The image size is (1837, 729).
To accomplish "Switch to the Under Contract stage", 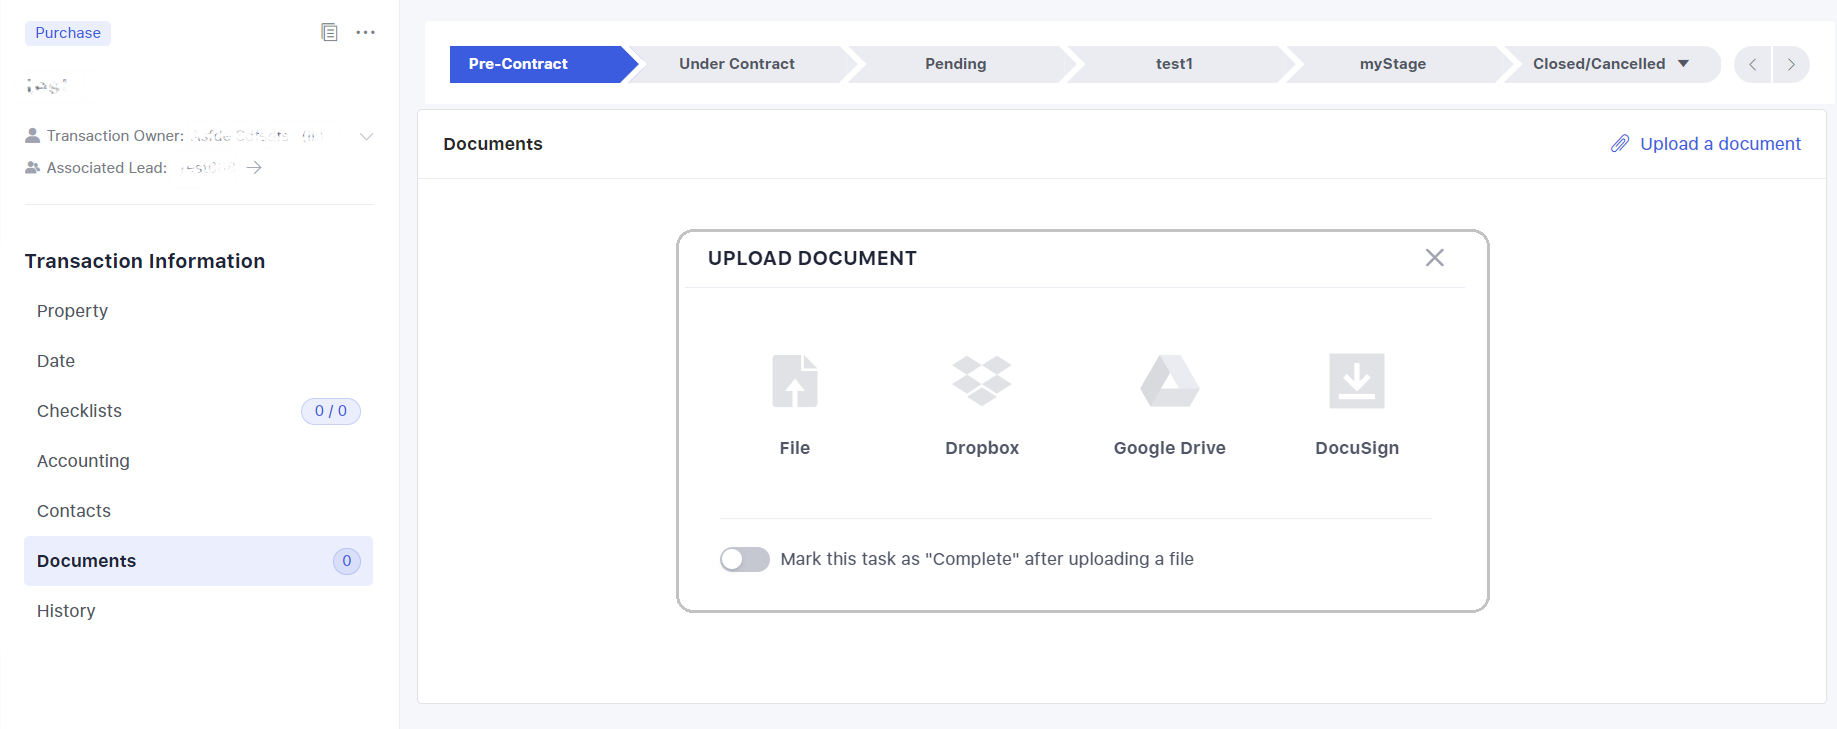I will pos(736,64).
